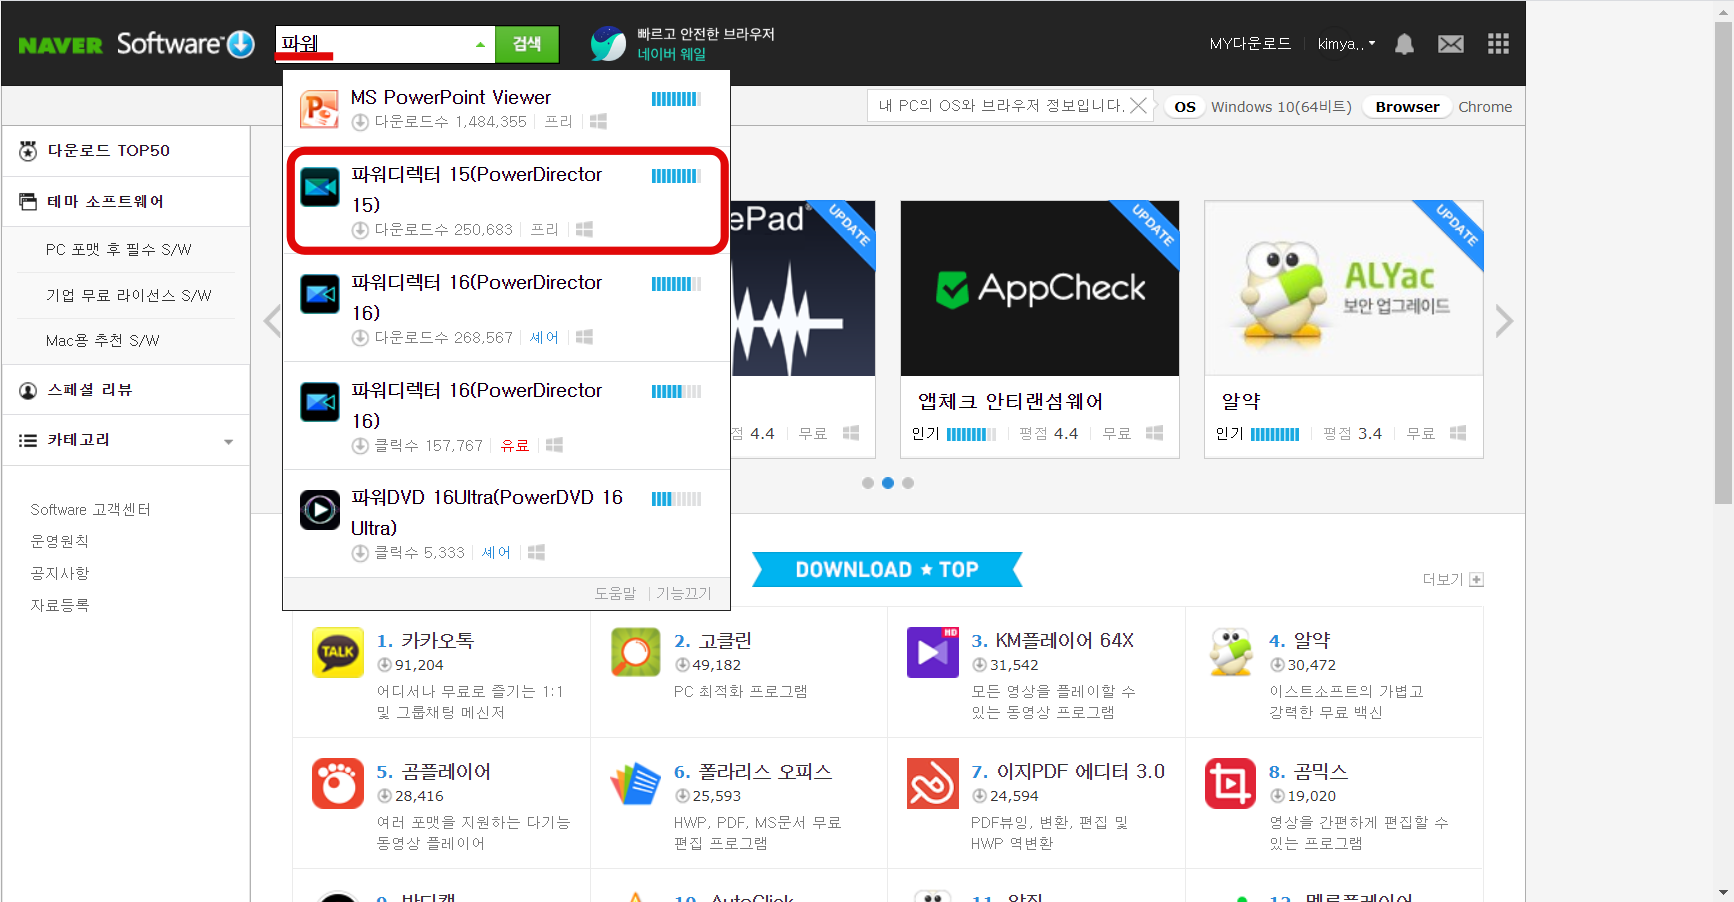The image size is (1734, 902).
Task: Open the 폴라리스 오피스 app icon
Action: pyautogui.click(x=636, y=783)
